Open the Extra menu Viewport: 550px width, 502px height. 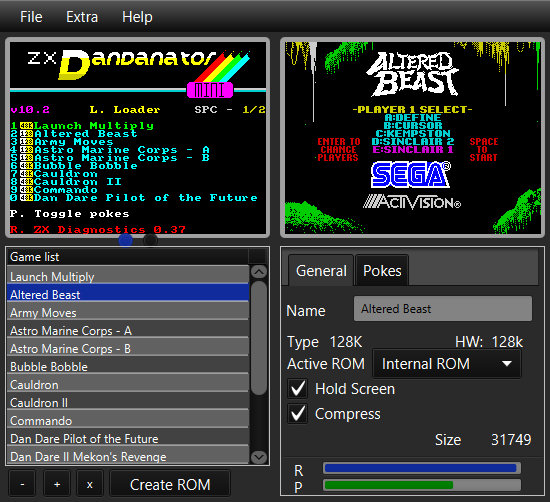click(x=82, y=17)
